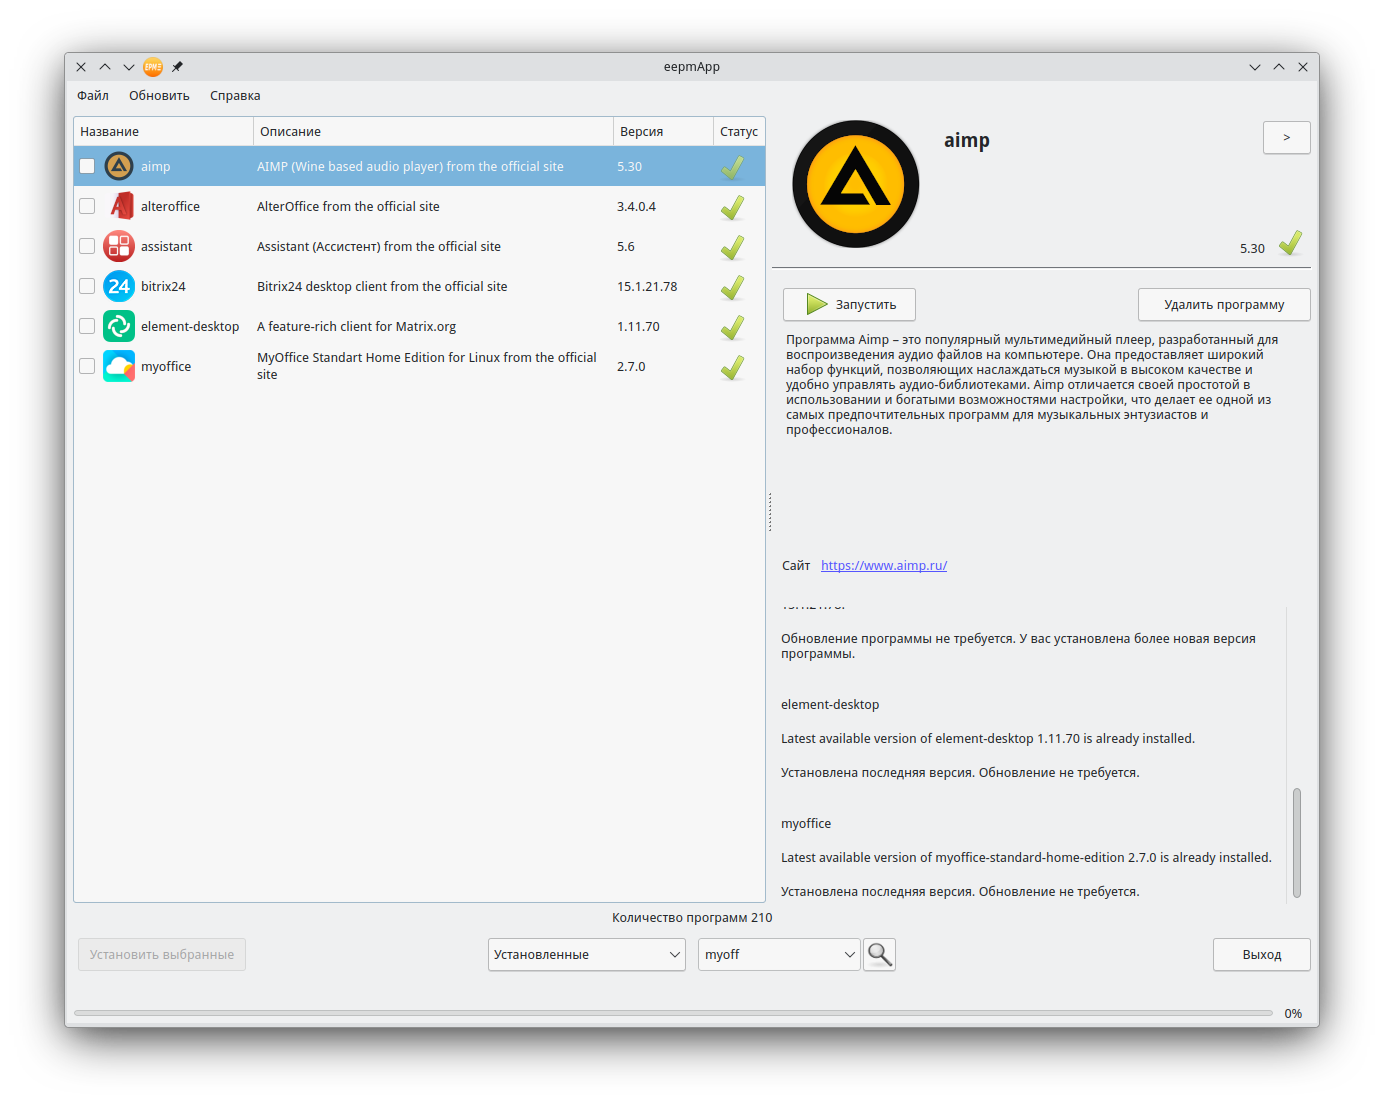Open the Обновить menu
1384x1104 pixels.
pos(159,96)
